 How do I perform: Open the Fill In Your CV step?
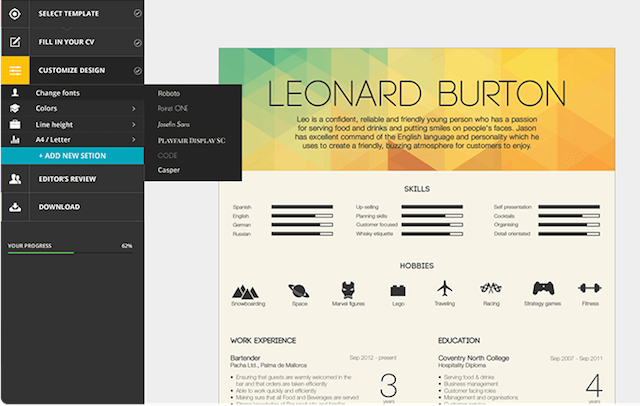pyautogui.click(x=67, y=42)
